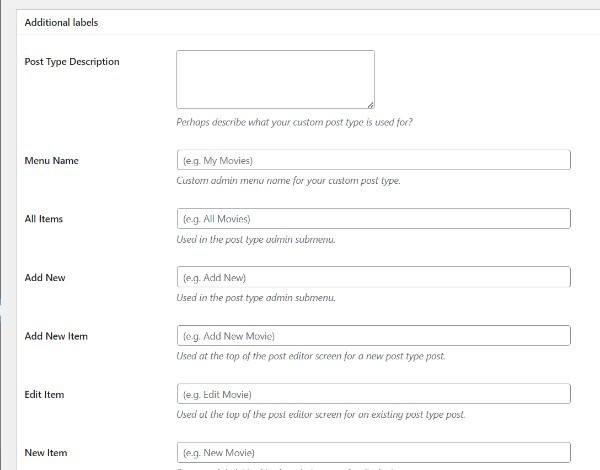Focus the All Items input field
The image size is (600, 470).
(x=374, y=219)
